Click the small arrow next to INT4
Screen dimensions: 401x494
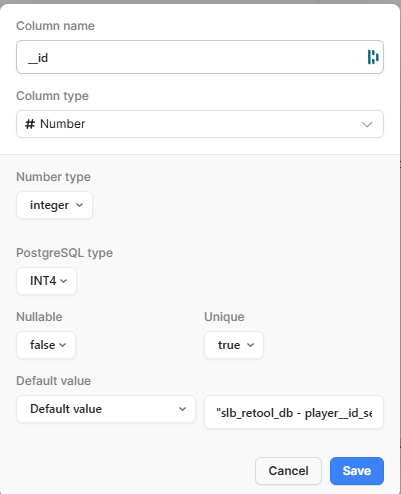tap(63, 281)
